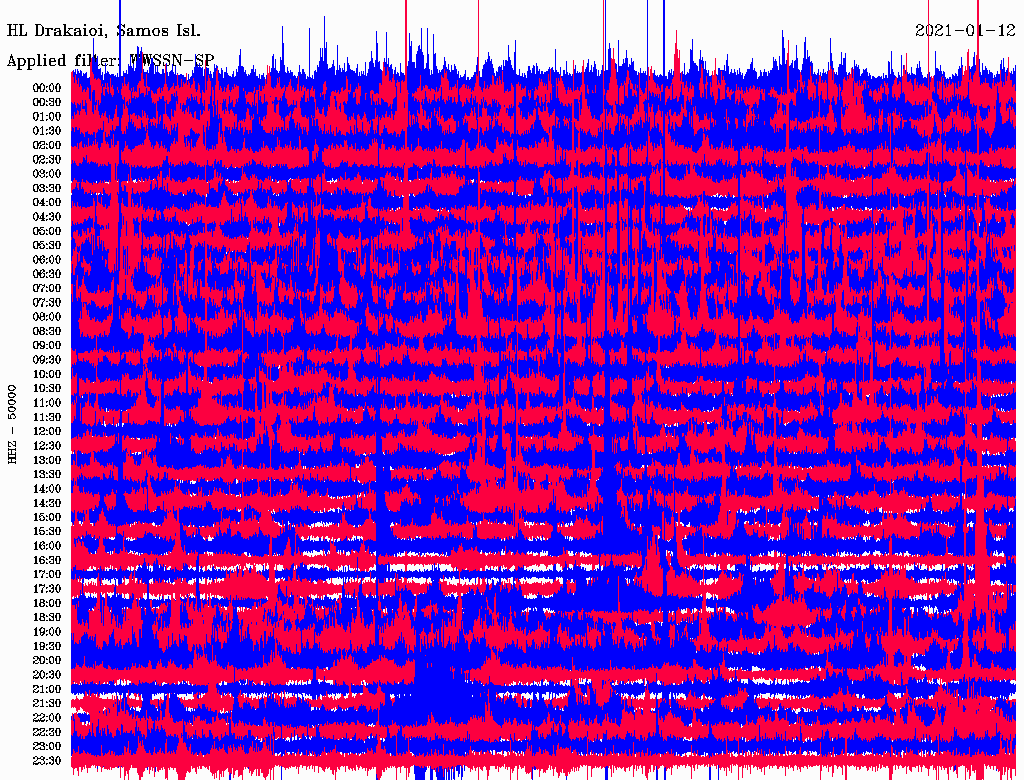The height and width of the screenshot is (780, 1024).
Task: Click the 06:30 time row label
Action: (x=47, y=274)
